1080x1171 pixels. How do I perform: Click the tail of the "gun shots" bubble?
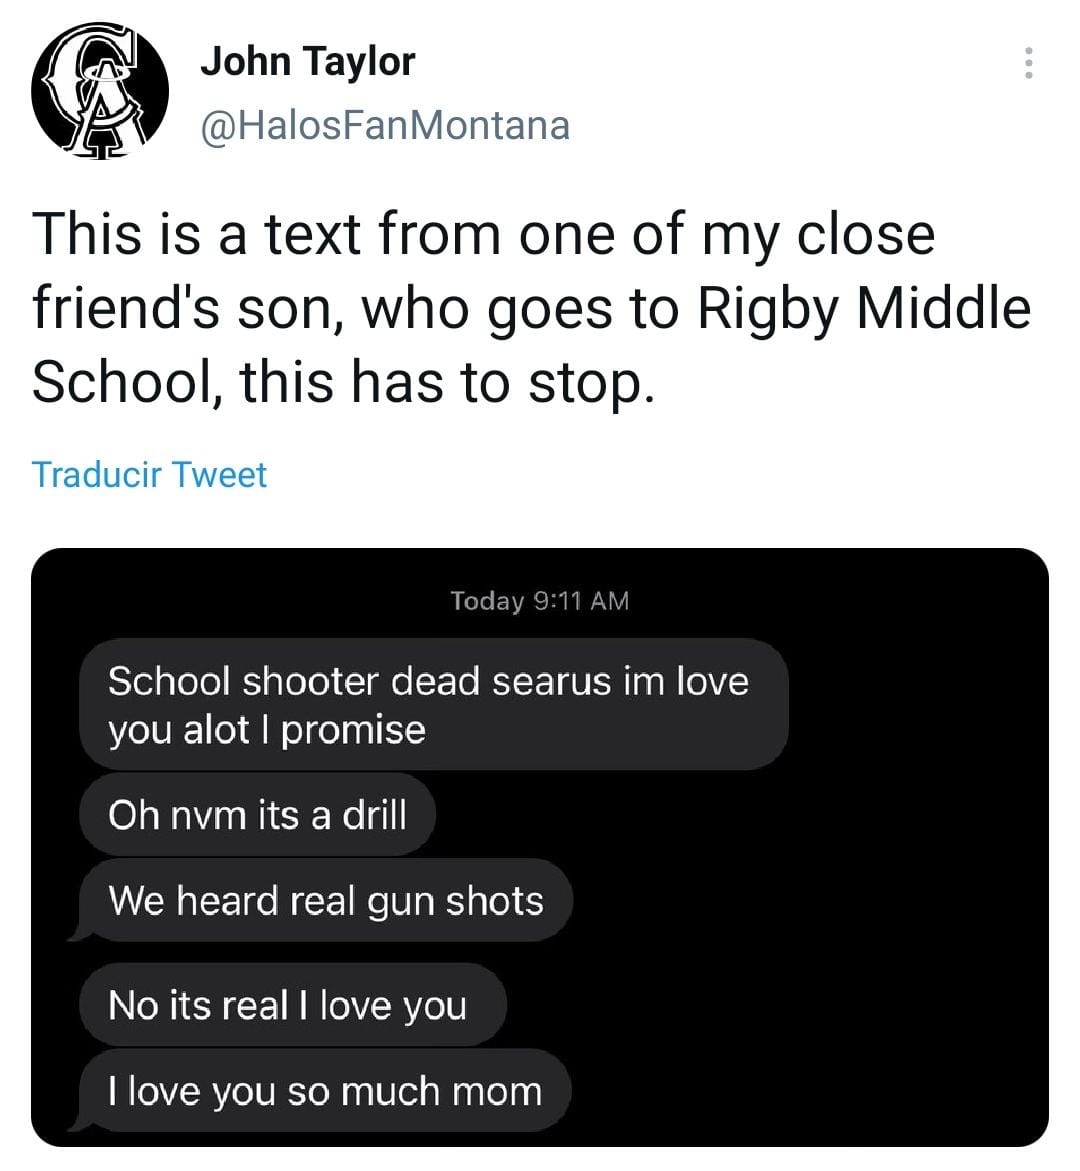pyautogui.click(x=76, y=934)
